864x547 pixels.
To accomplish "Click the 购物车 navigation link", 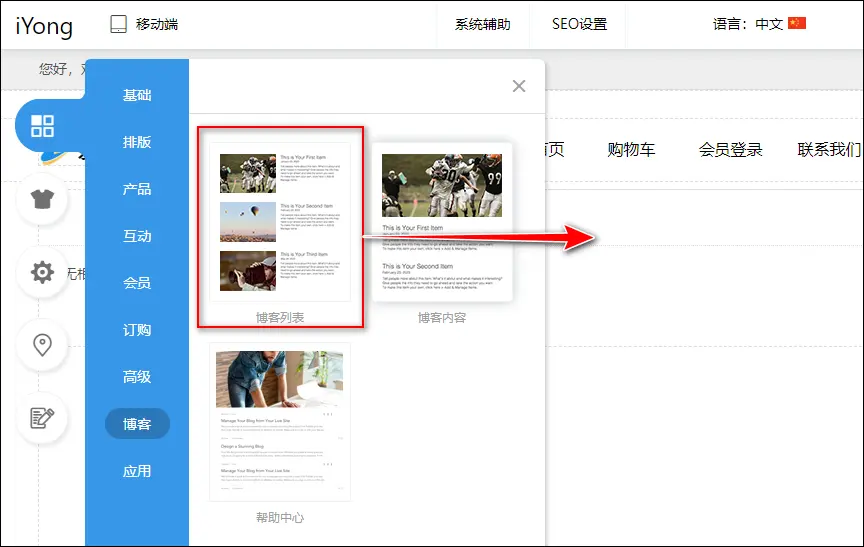I will [x=631, y=150].
